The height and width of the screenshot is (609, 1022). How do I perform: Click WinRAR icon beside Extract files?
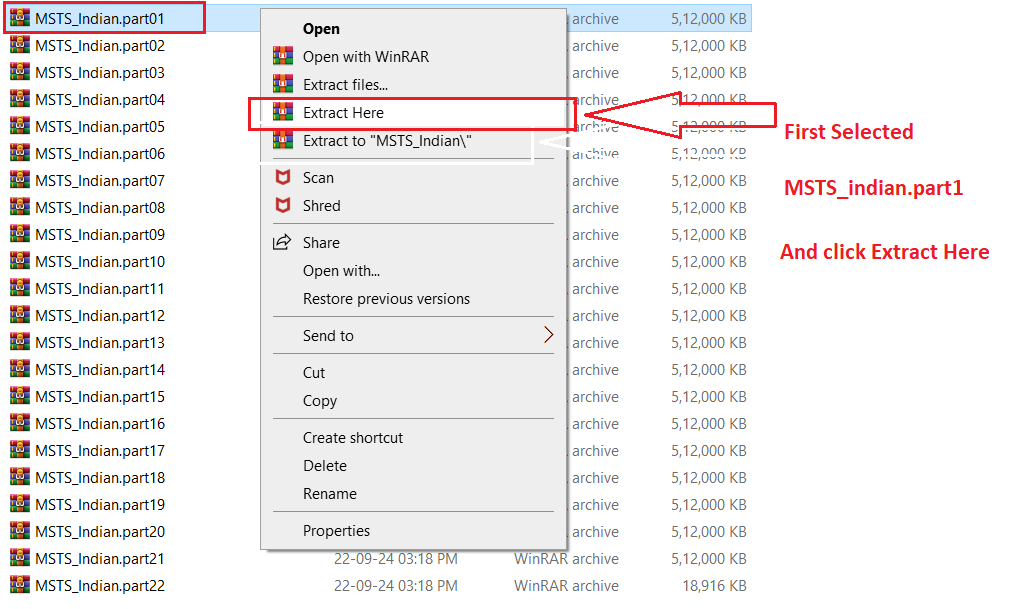click(283, 84)
